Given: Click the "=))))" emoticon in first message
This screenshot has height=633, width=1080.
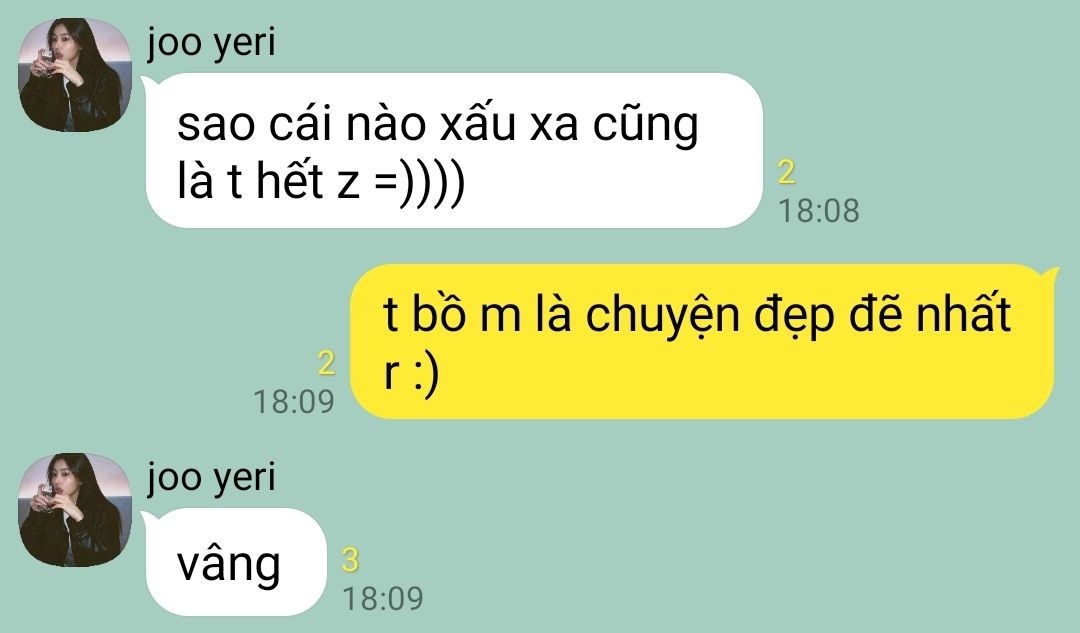Looking at the screenshot, I should 420,184.
